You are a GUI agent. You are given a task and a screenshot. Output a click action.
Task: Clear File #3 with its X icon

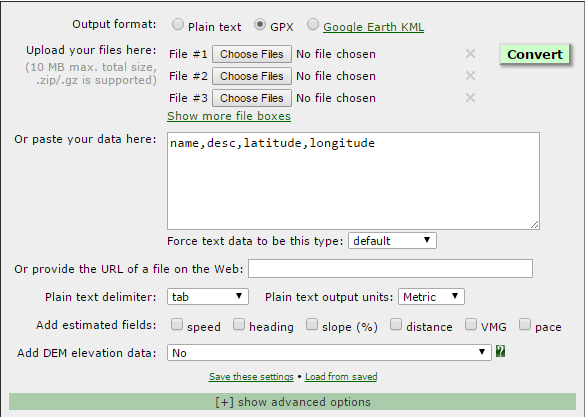coord(470,98)
